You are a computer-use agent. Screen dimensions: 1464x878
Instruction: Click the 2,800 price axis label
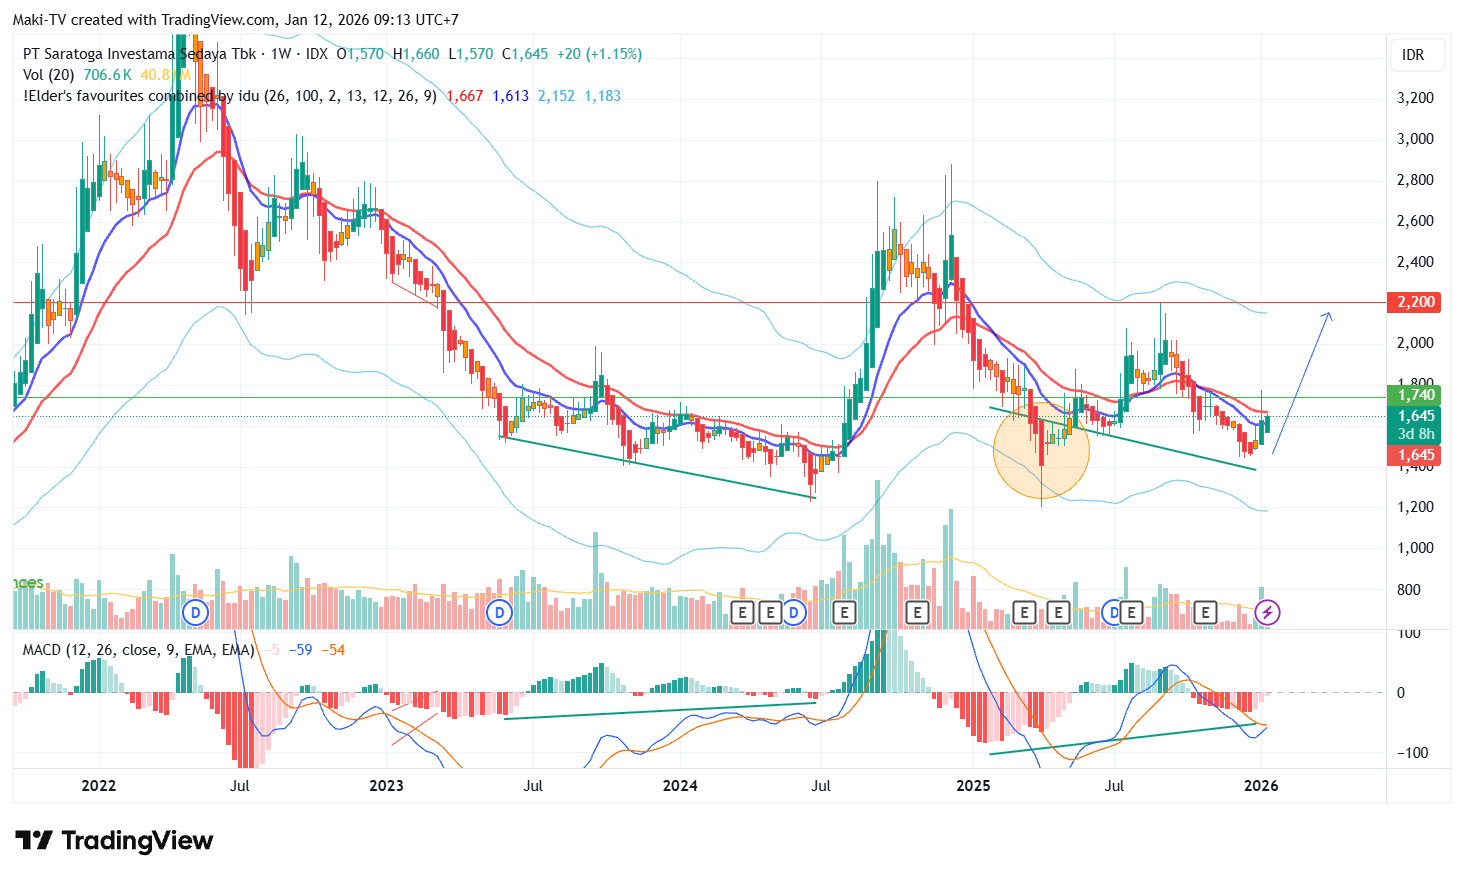coord(1415,180)
